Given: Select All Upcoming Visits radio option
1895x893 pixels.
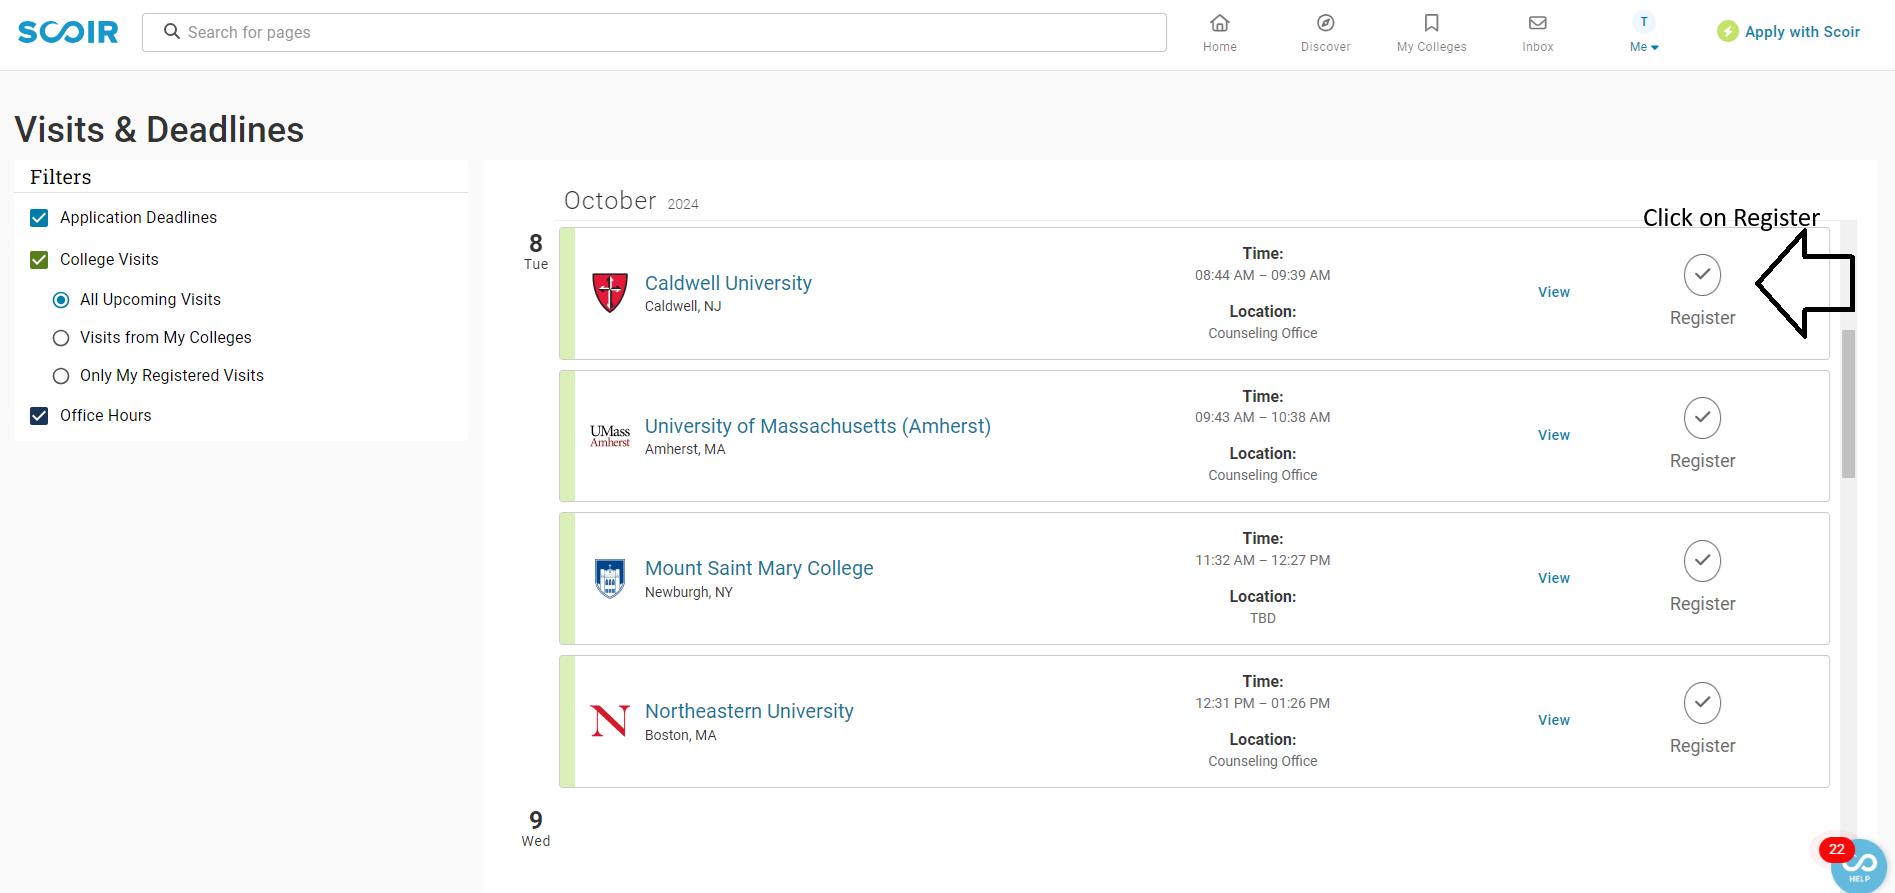Looking at the screenshot, I should pos(61,300).
